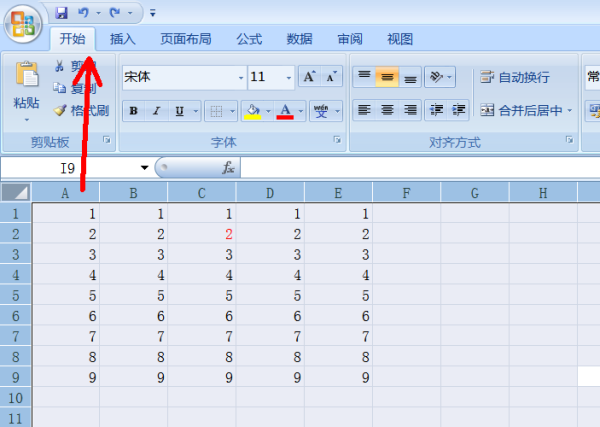Click the Select All corner of the grid
This screenshot has height=427, width=600.
[x=15, y=192]
